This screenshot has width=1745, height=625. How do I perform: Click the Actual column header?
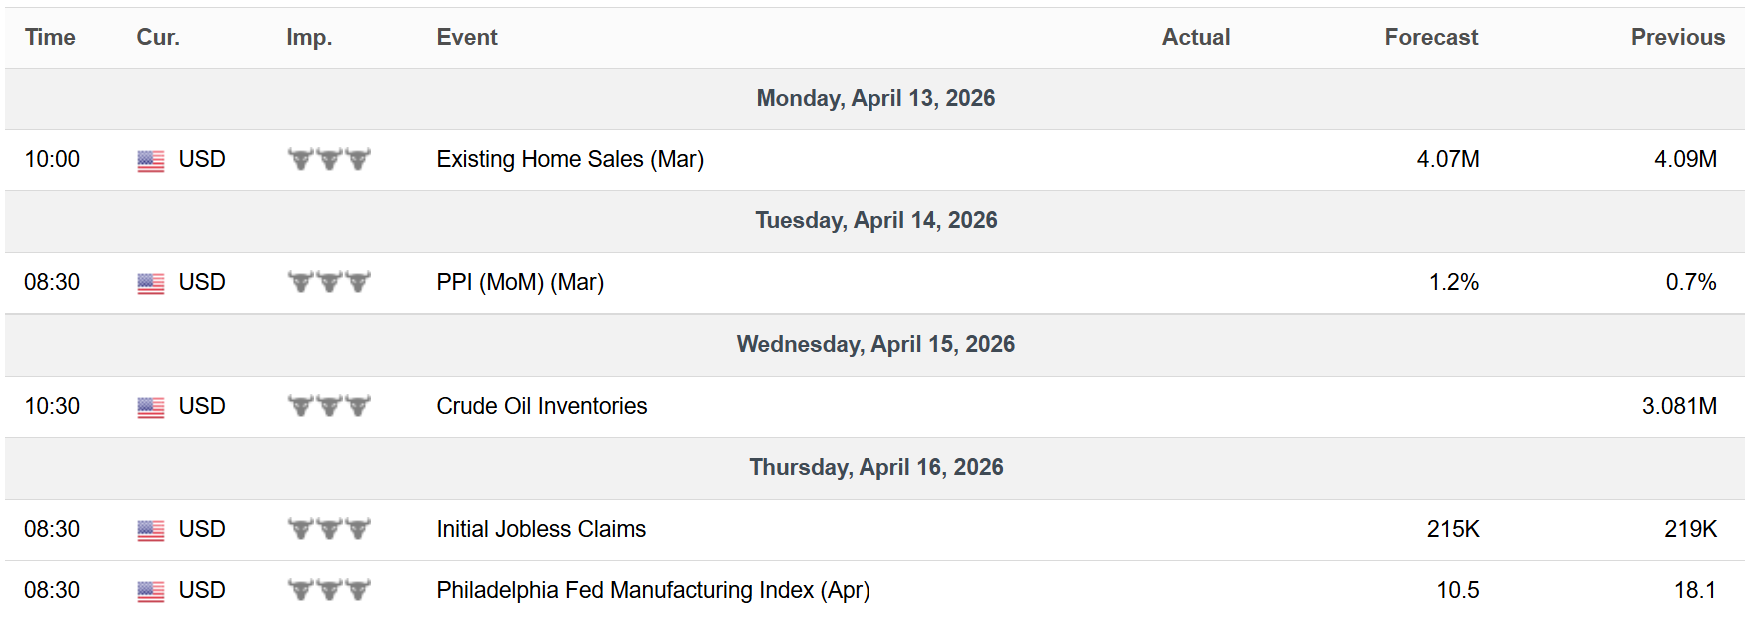(1195, 37)
